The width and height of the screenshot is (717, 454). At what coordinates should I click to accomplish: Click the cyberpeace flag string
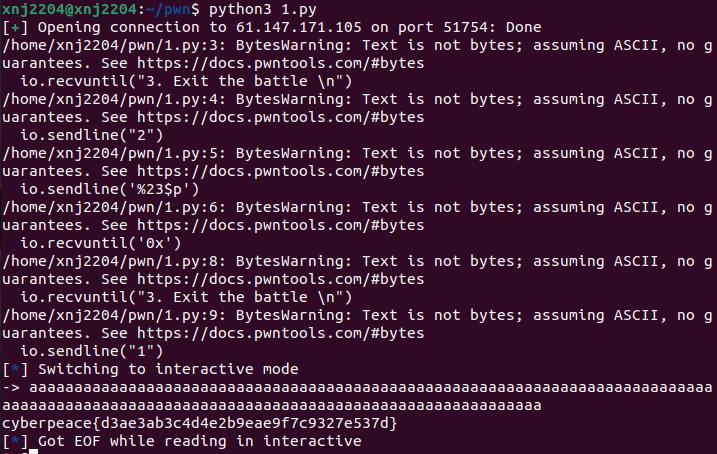click(x=200, y=423)
